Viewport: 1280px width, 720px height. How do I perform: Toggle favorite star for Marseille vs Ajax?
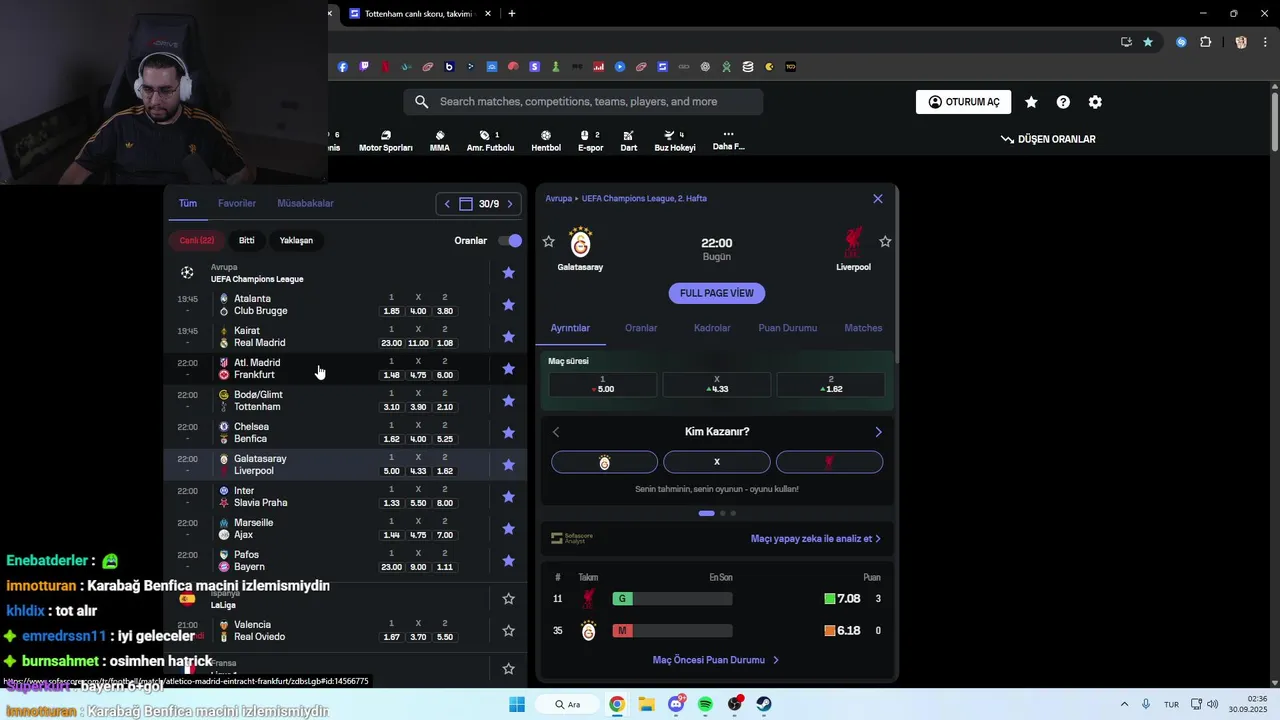(508, 529)
